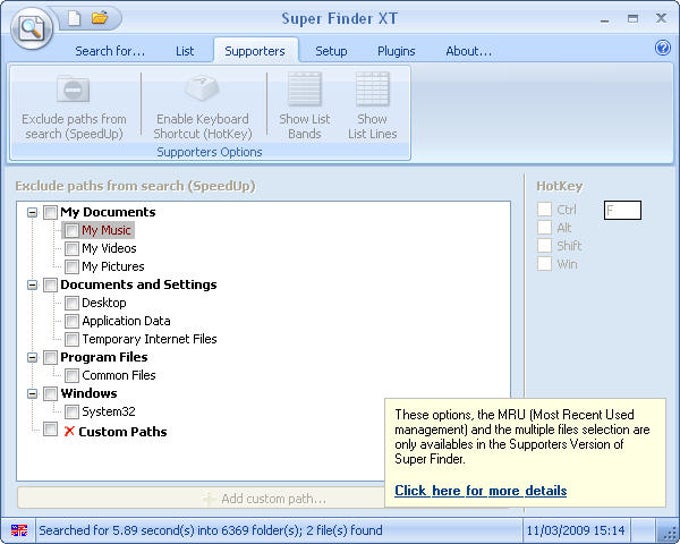Check the Program Files checkbox
Image resolution: width=680 pixels, height=544 pixels.
(x=50, y=357)
